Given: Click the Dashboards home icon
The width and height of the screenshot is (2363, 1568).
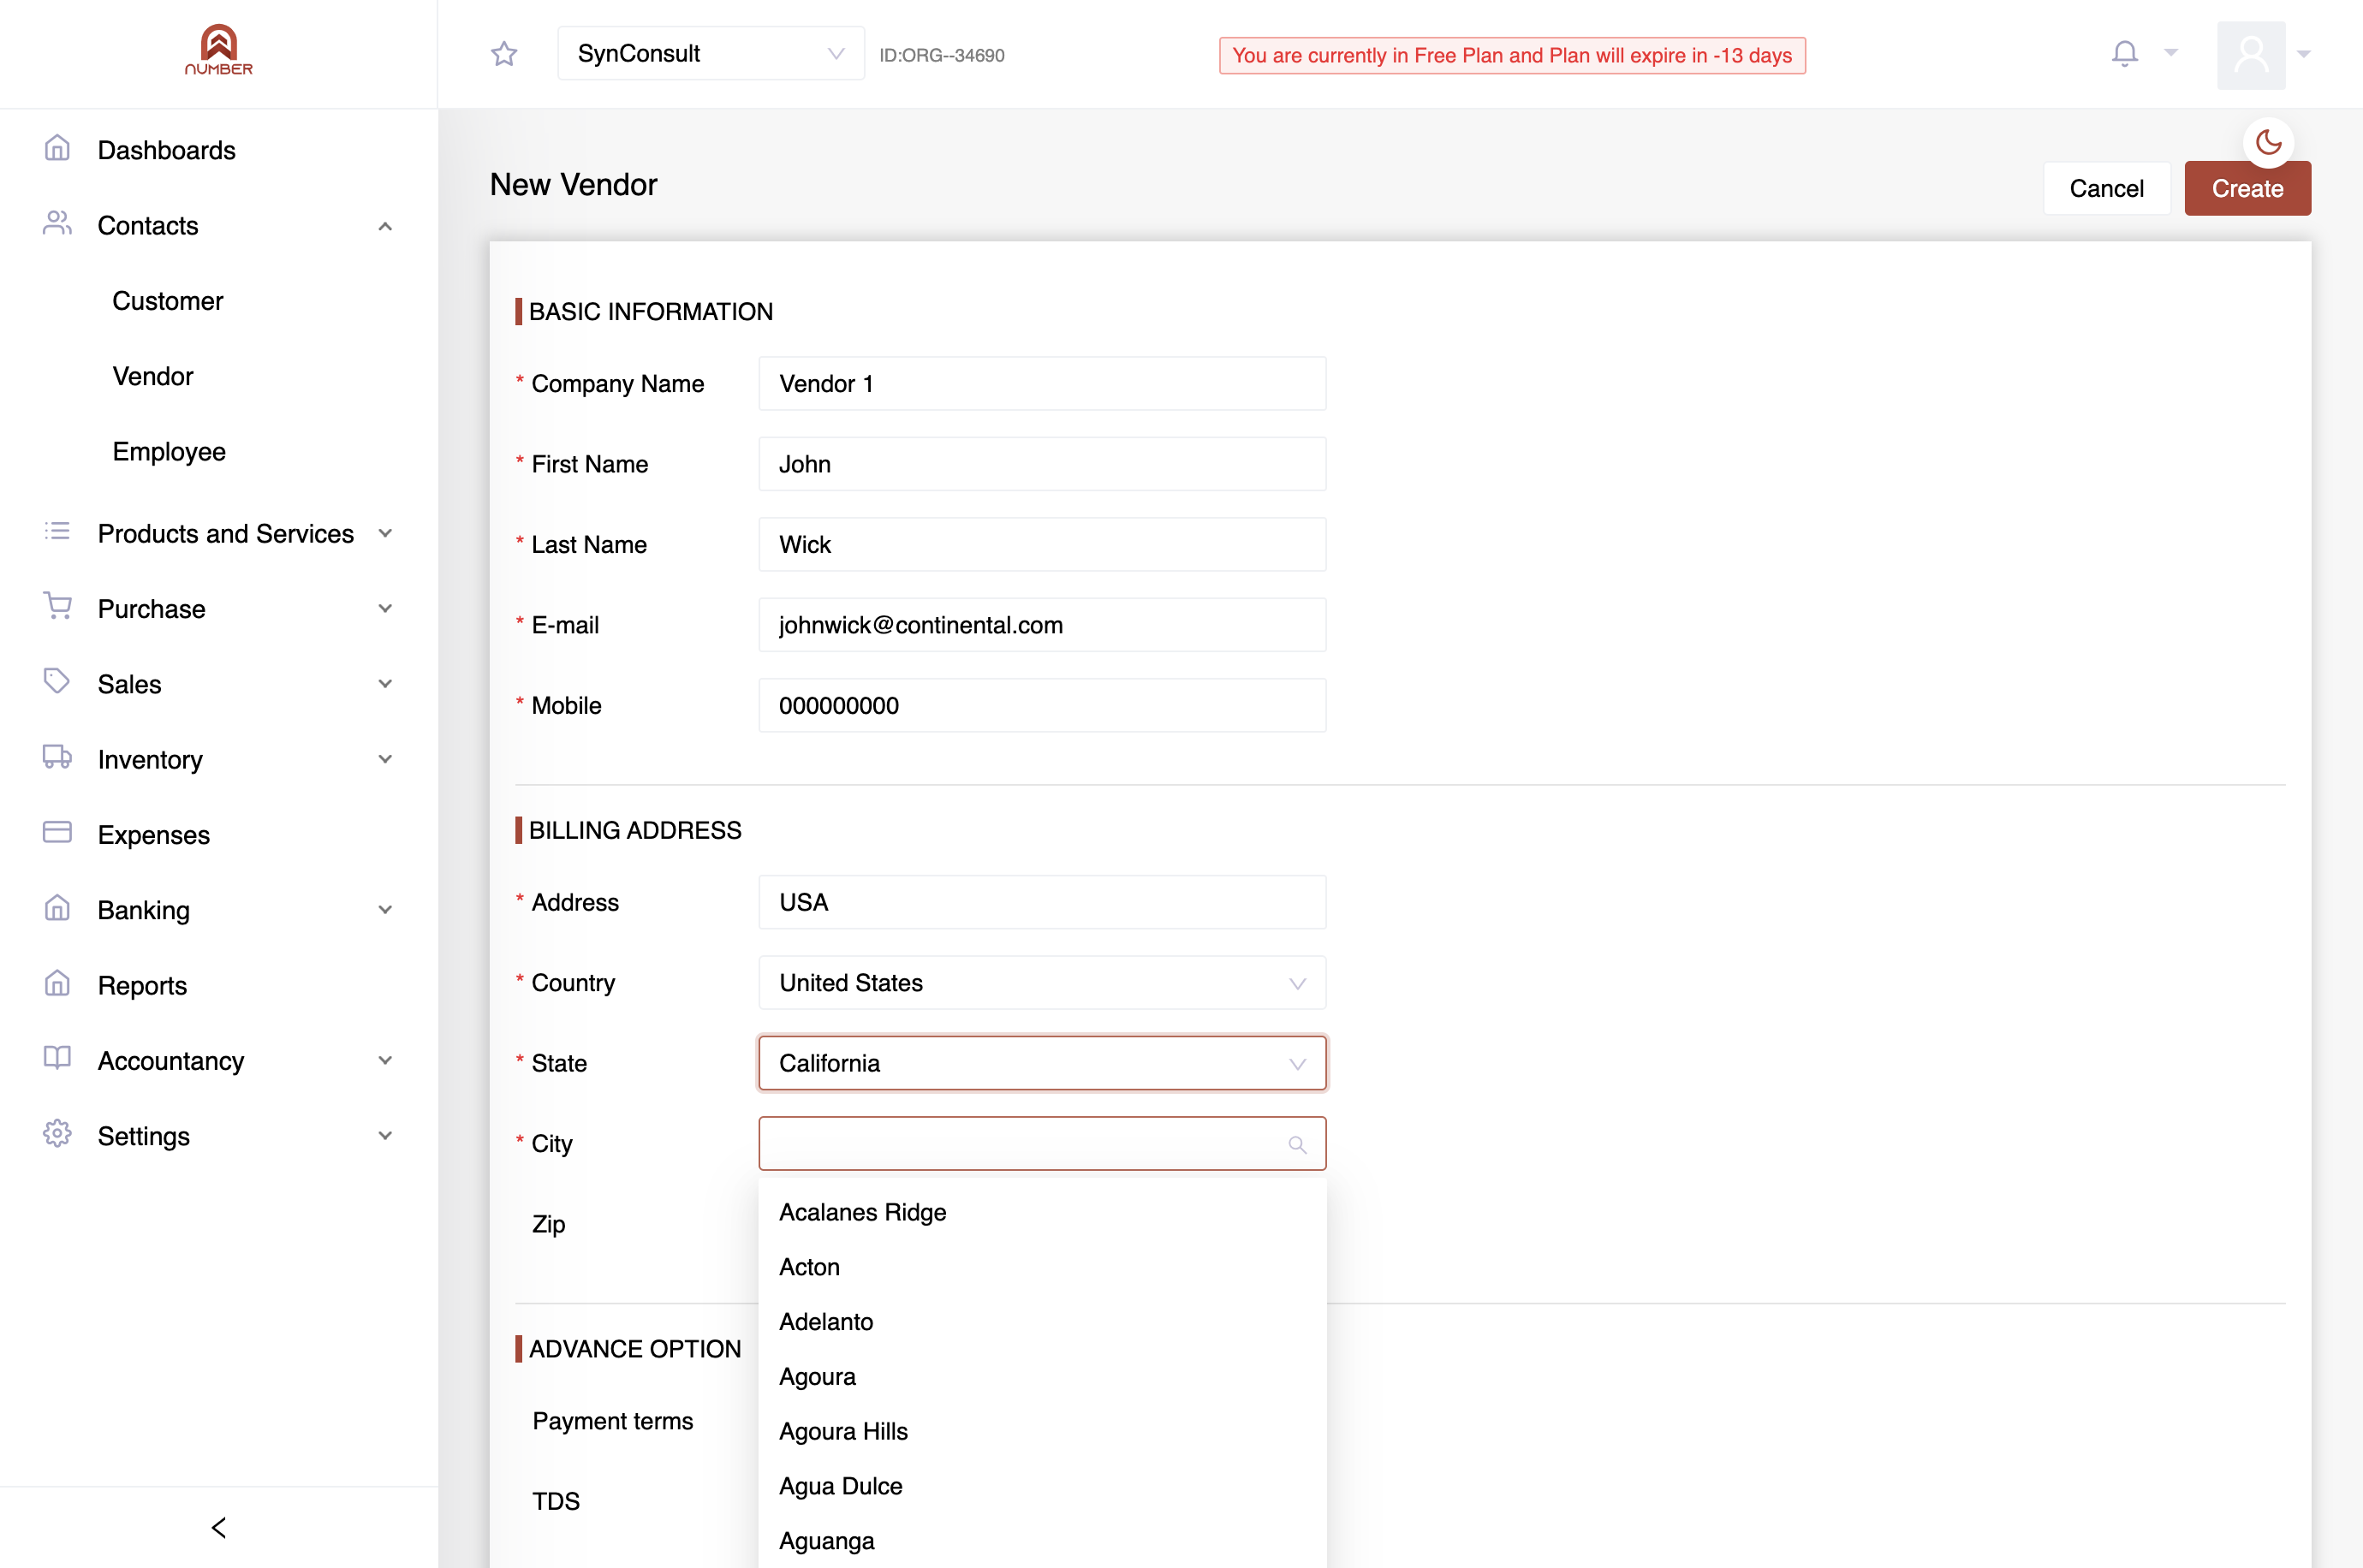Looking at the screenshot, I should (x=57, y=149).
